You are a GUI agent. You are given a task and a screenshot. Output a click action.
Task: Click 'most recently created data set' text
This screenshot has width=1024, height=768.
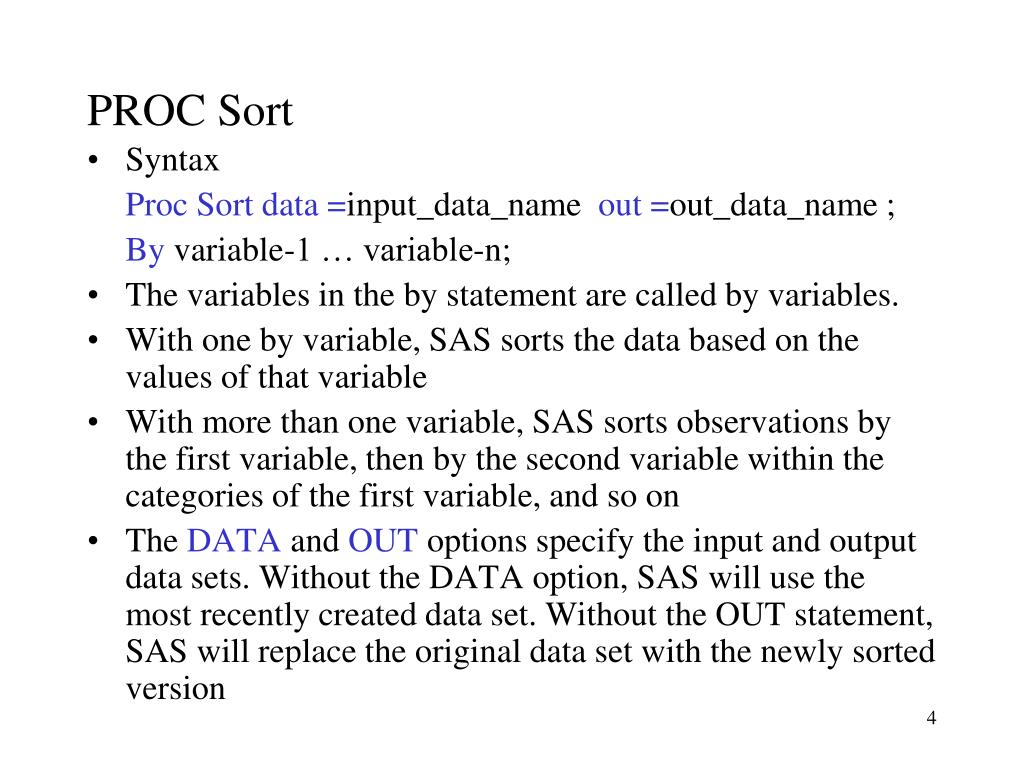(x=330, y=615)
